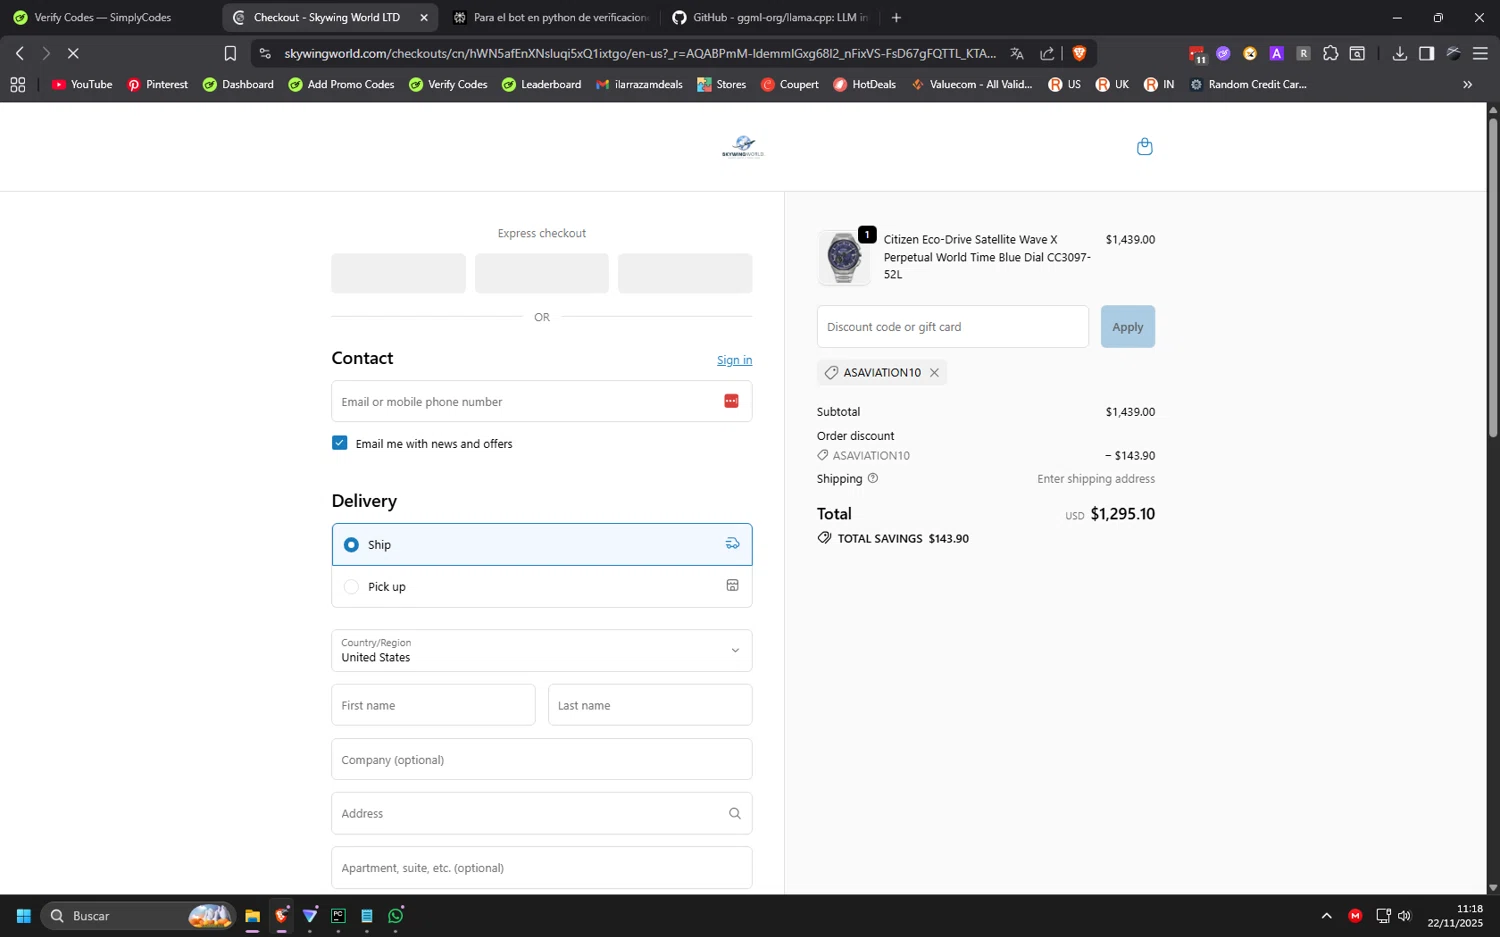Show the site information icon in address bar
The width and height of the screenshot is (1500, 937).
[265, 54]
